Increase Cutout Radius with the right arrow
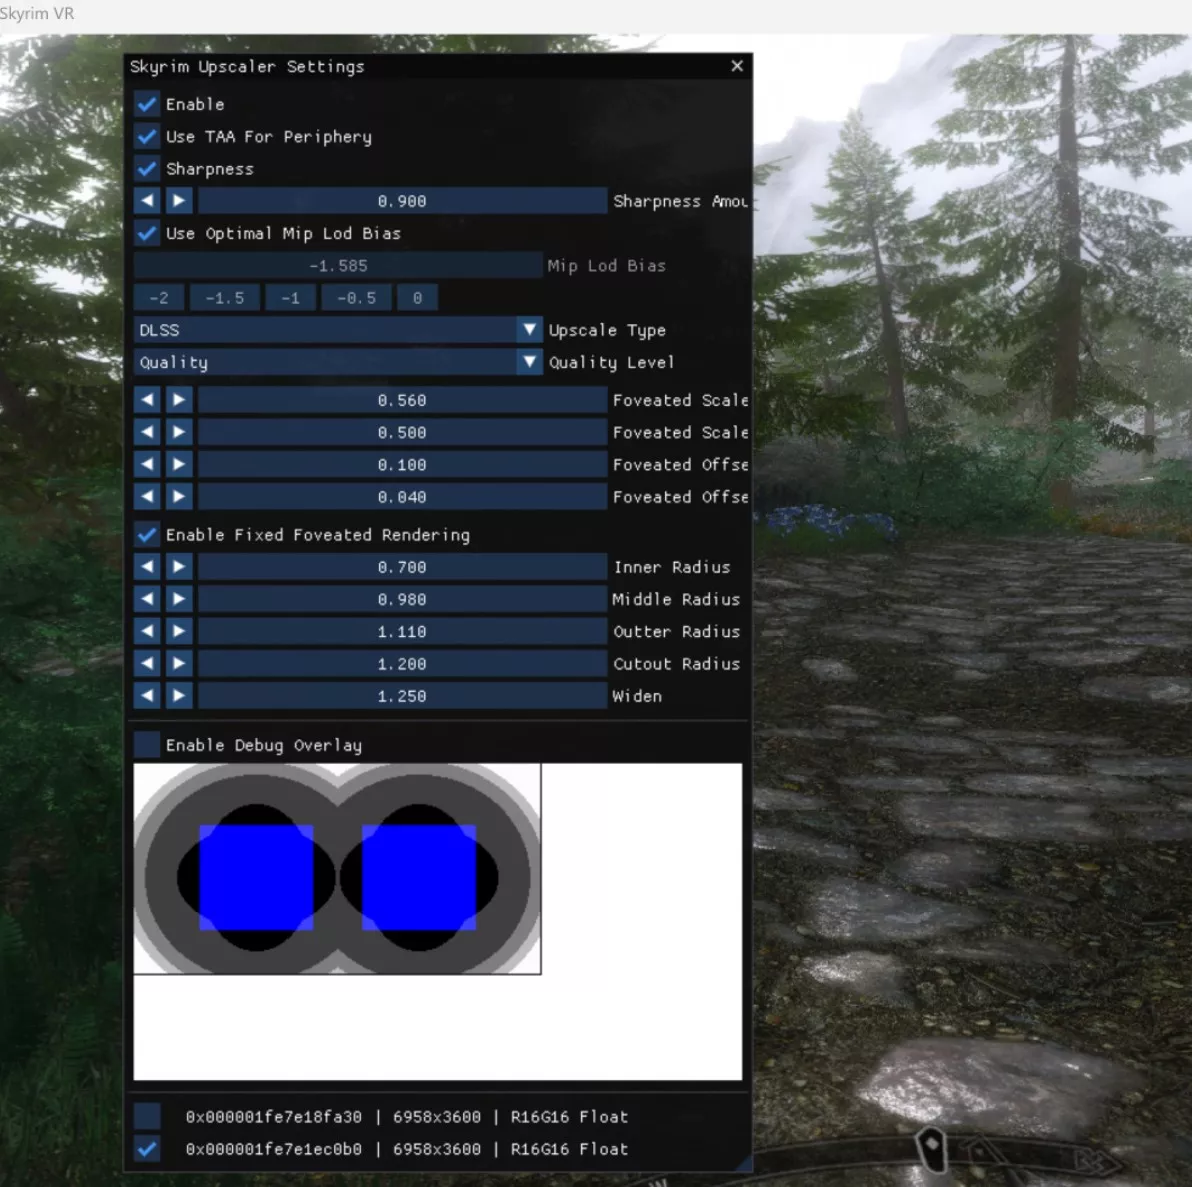Viewport: 1192px width, 1187px height. pos(179,664)
